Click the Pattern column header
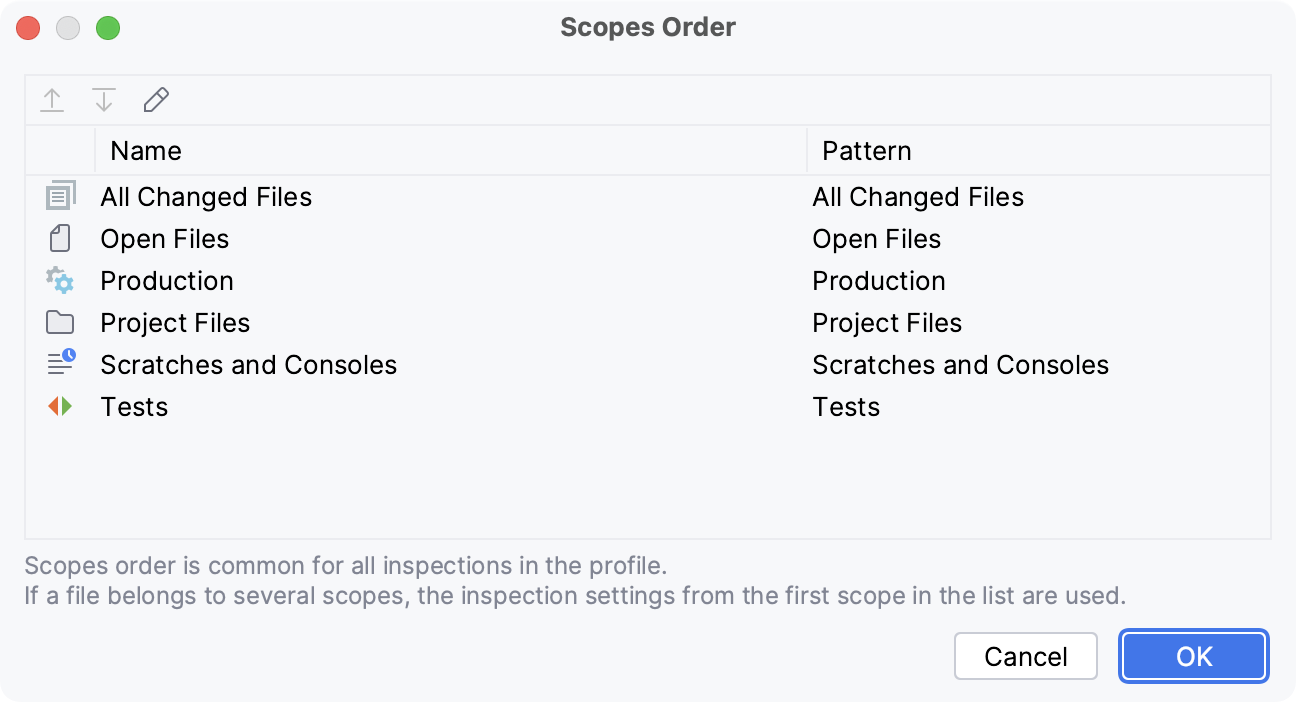The width and height of the screenshot is (1296, 702). [866, 150]
